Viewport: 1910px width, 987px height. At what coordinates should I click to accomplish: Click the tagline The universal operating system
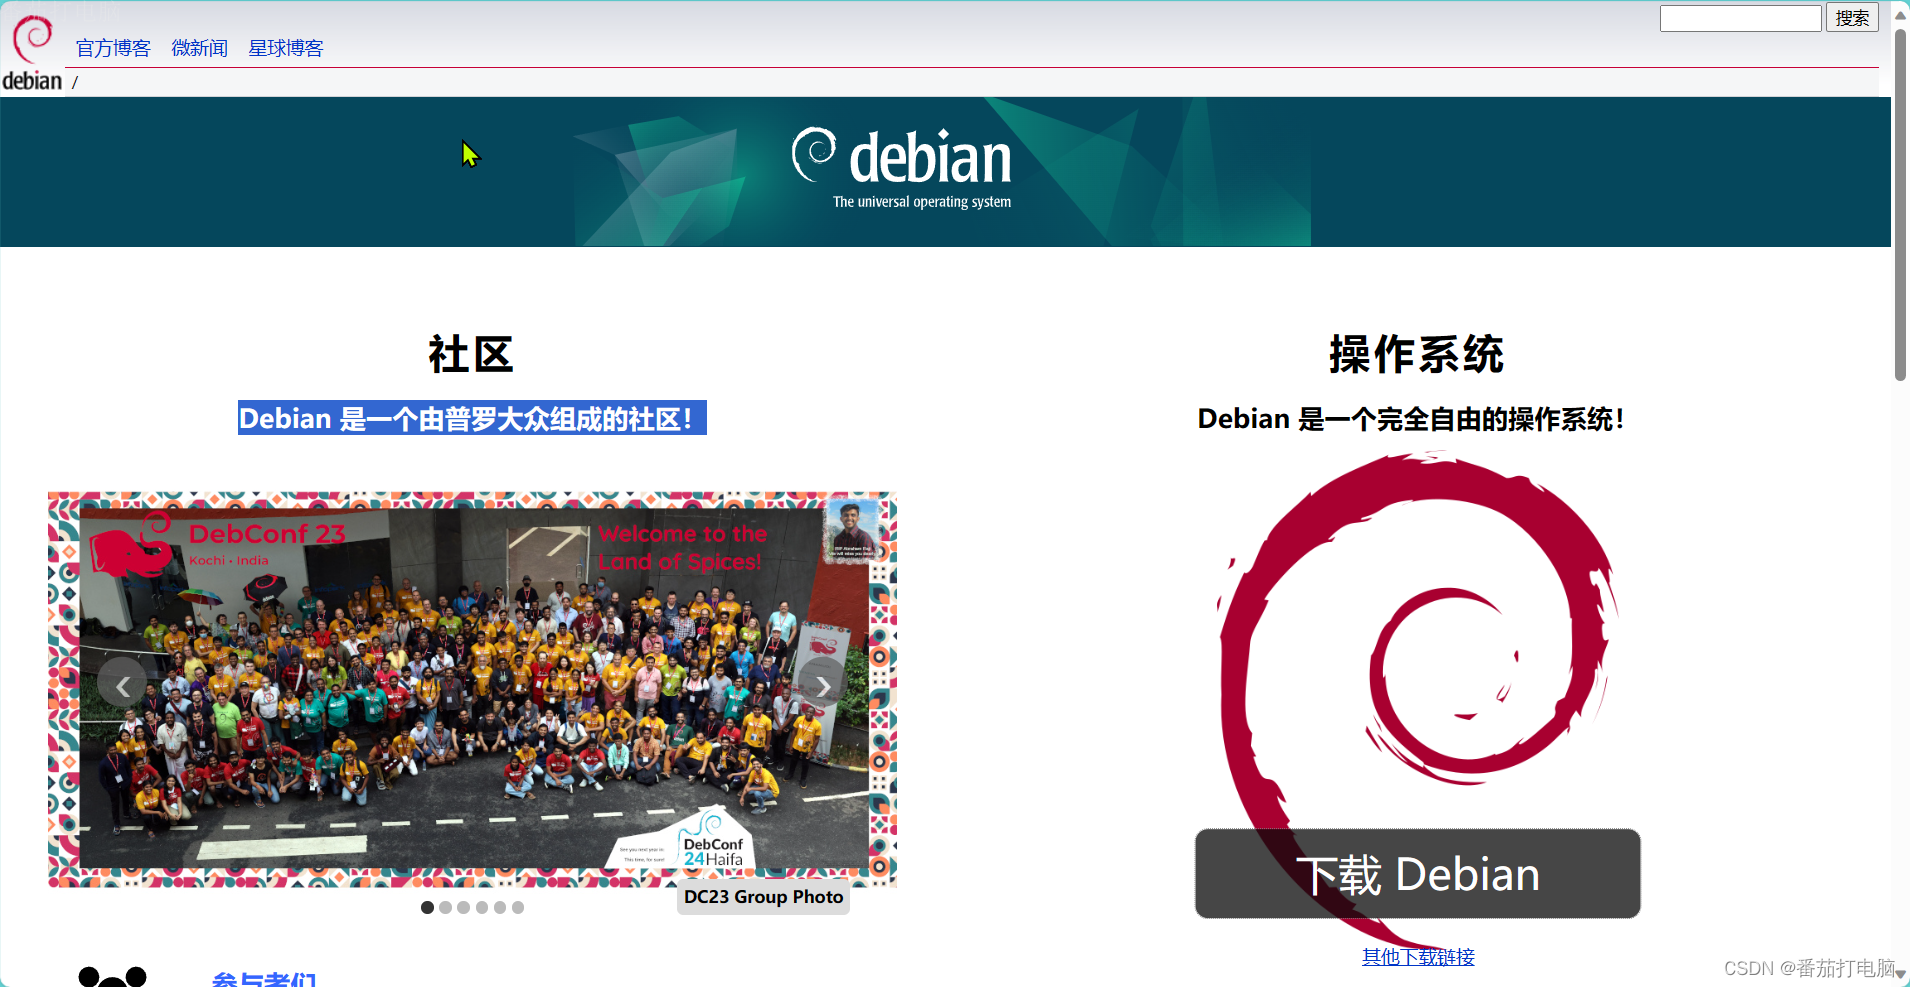(x=922, y=201)
